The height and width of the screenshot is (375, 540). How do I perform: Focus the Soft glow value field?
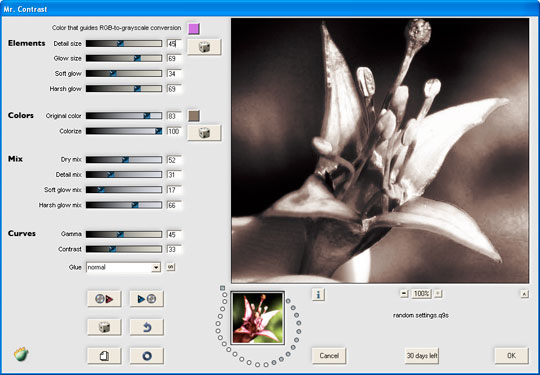click(174, 74)
